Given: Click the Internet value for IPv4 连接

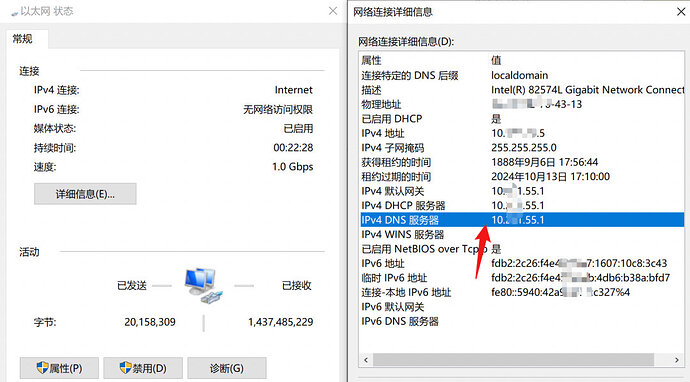Looking at the screenshot, I should pos(294,90).
